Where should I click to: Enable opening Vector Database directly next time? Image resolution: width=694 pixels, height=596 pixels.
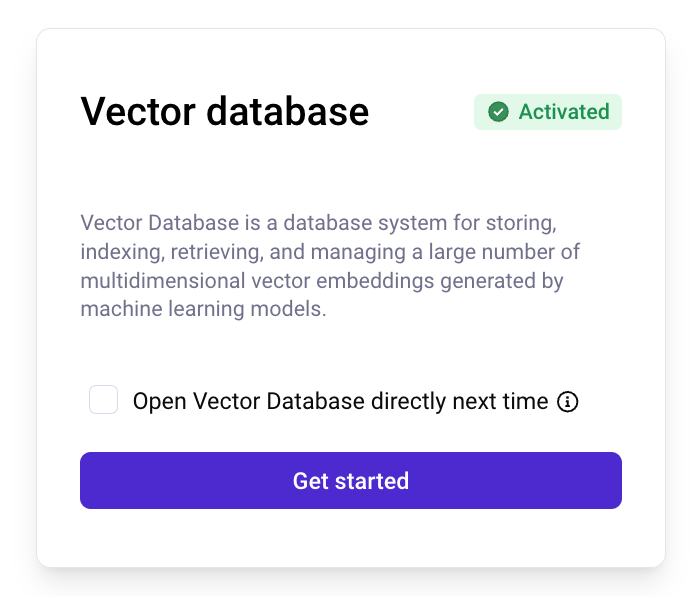pos(103,400)
